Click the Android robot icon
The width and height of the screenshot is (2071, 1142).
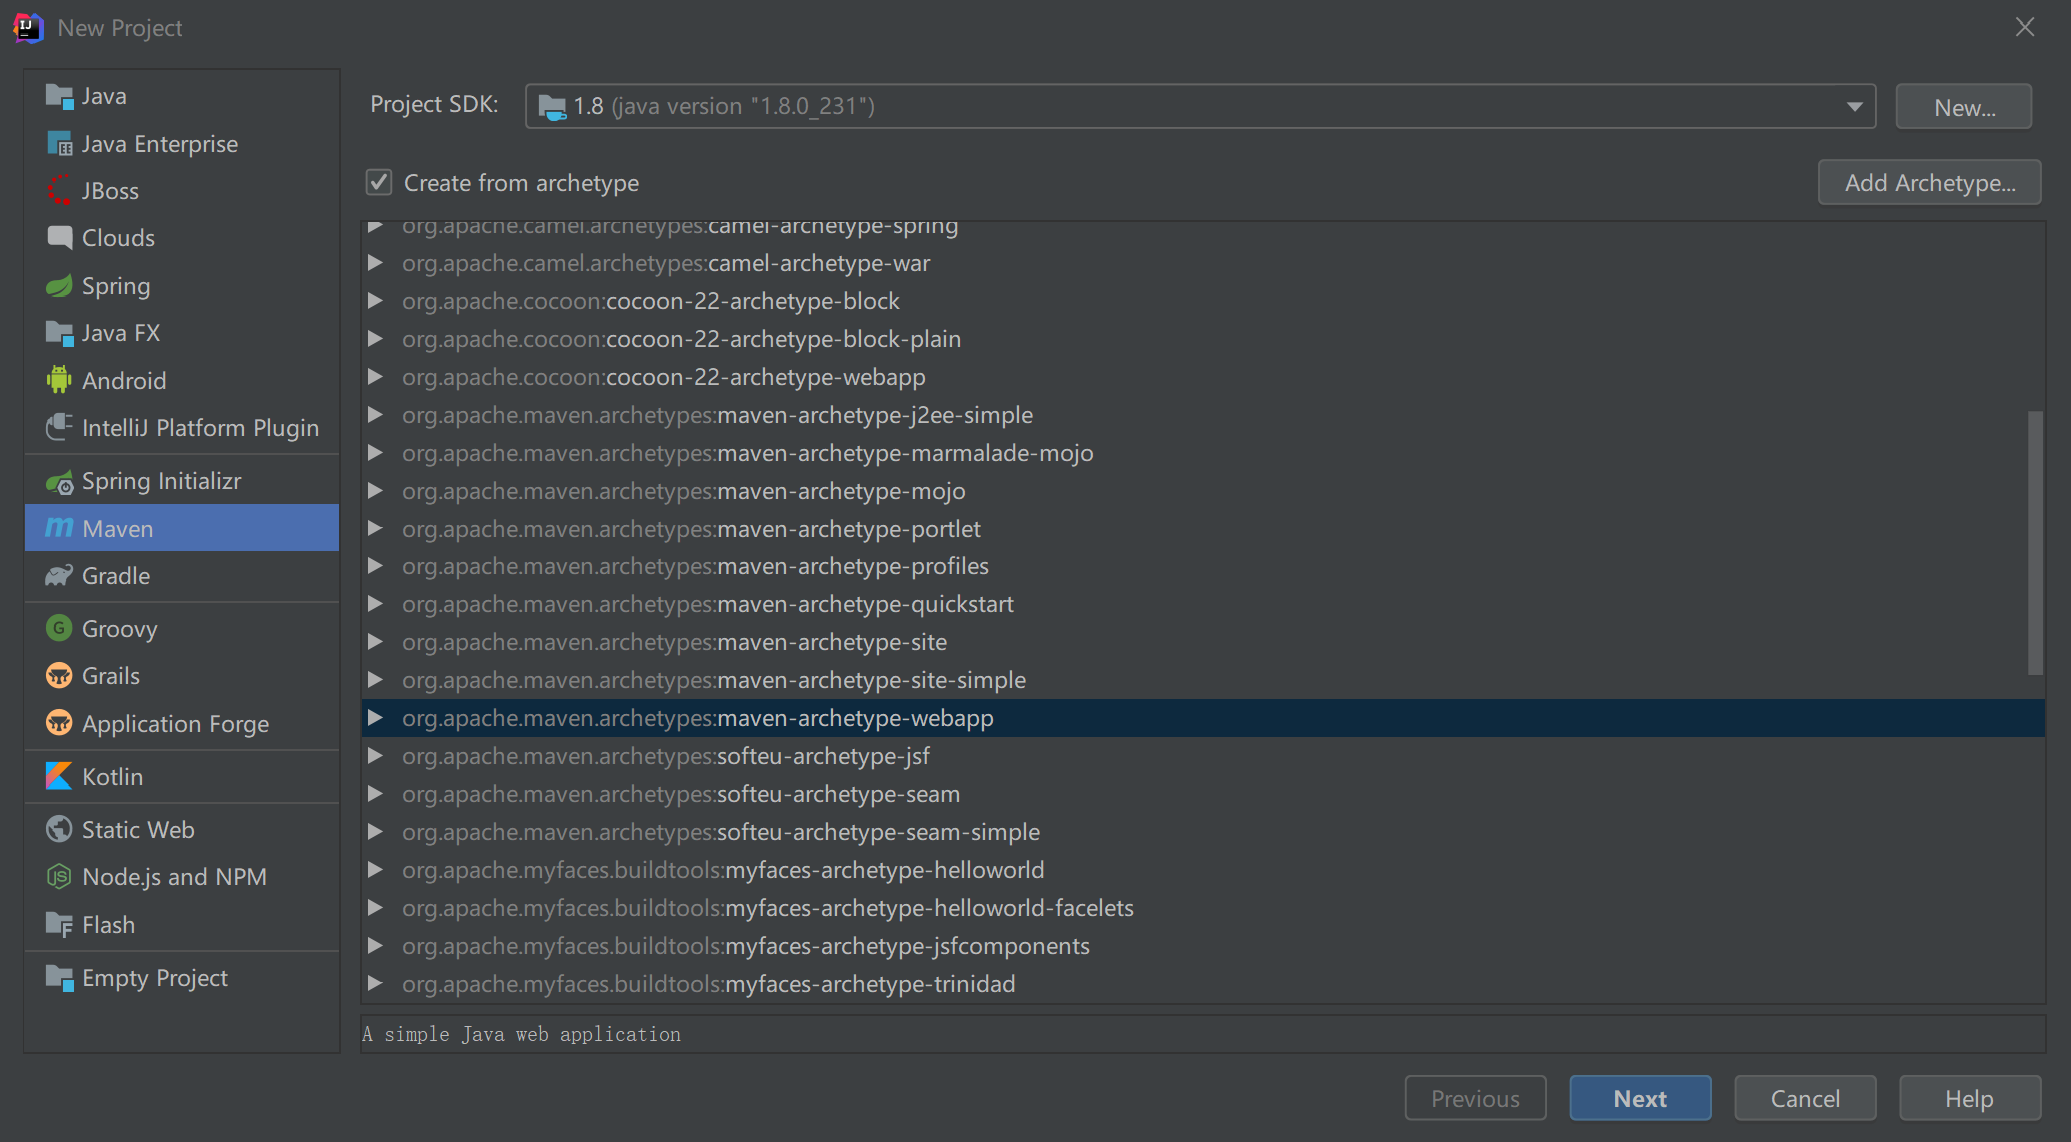point(59,380)
